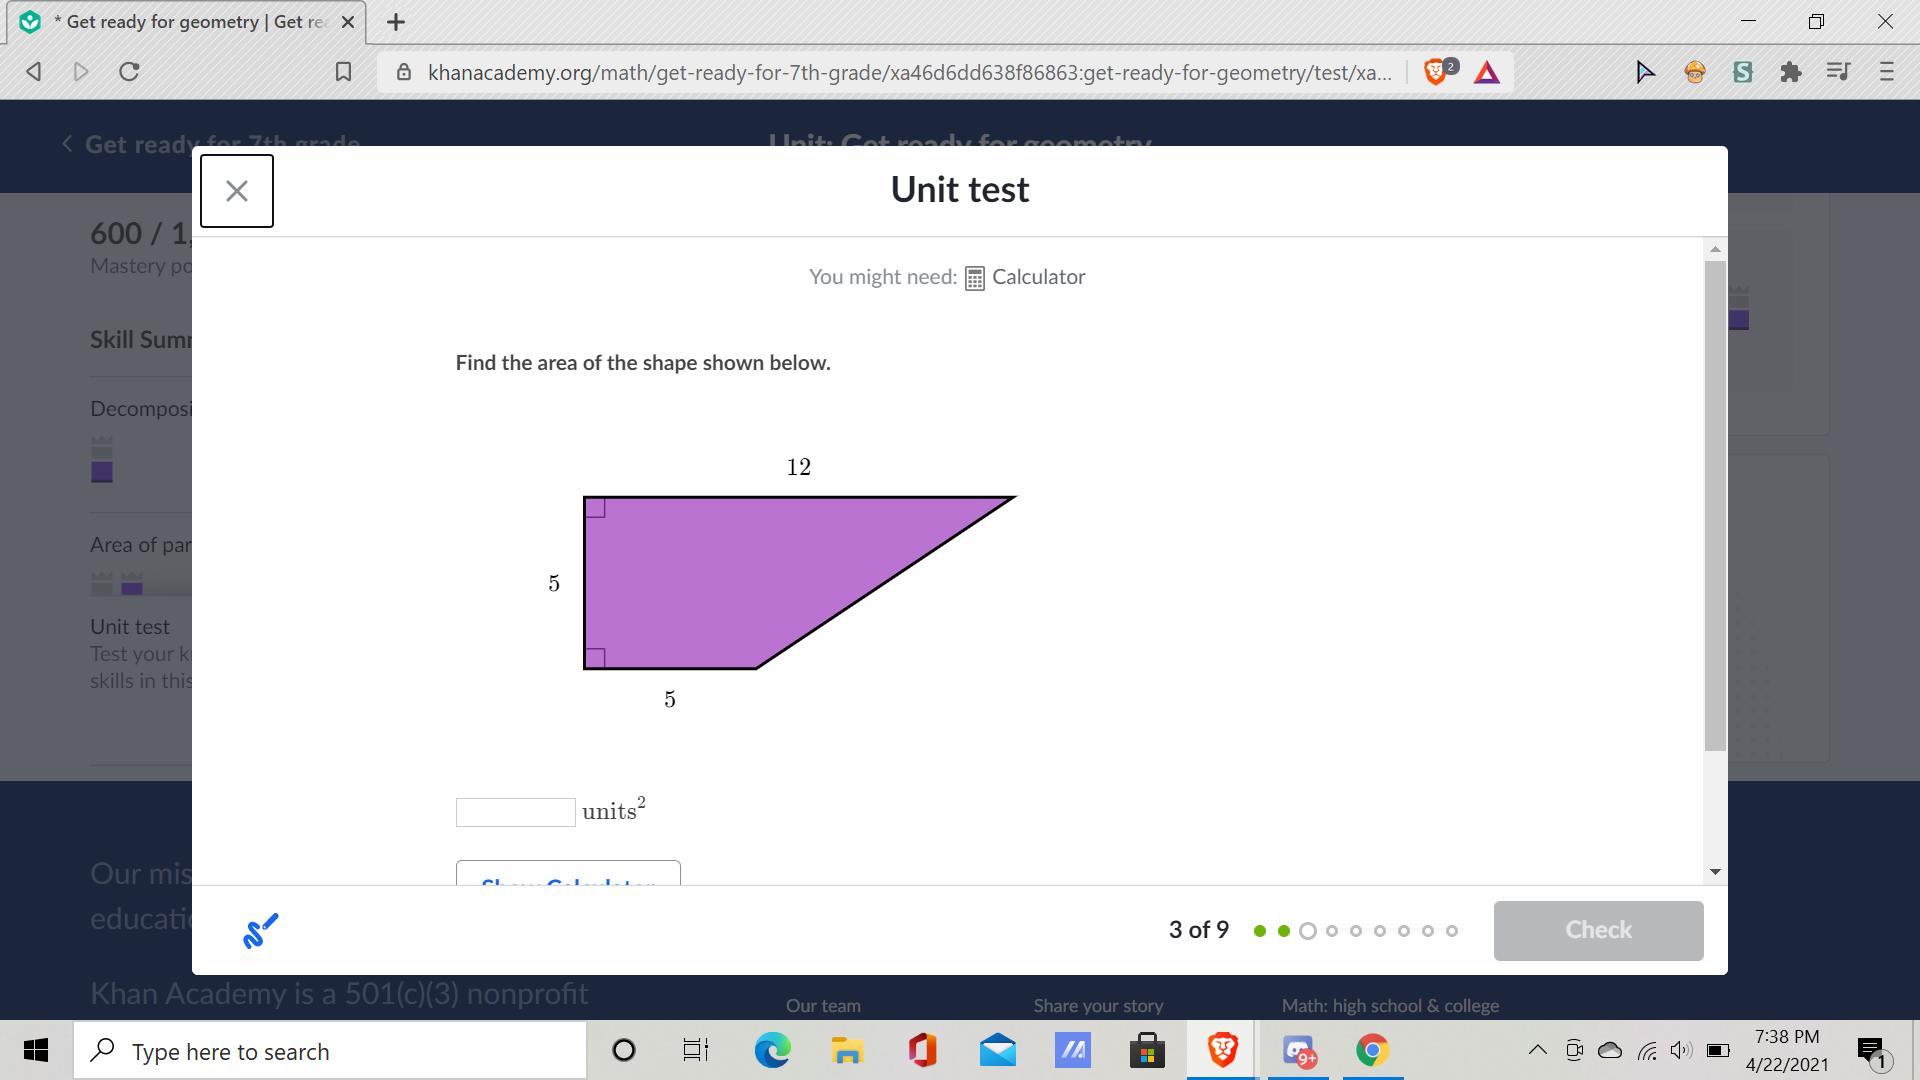Open Microsoft Edge from taskbar
The image size is (1920, 1080).
(x=772, y=1051)
